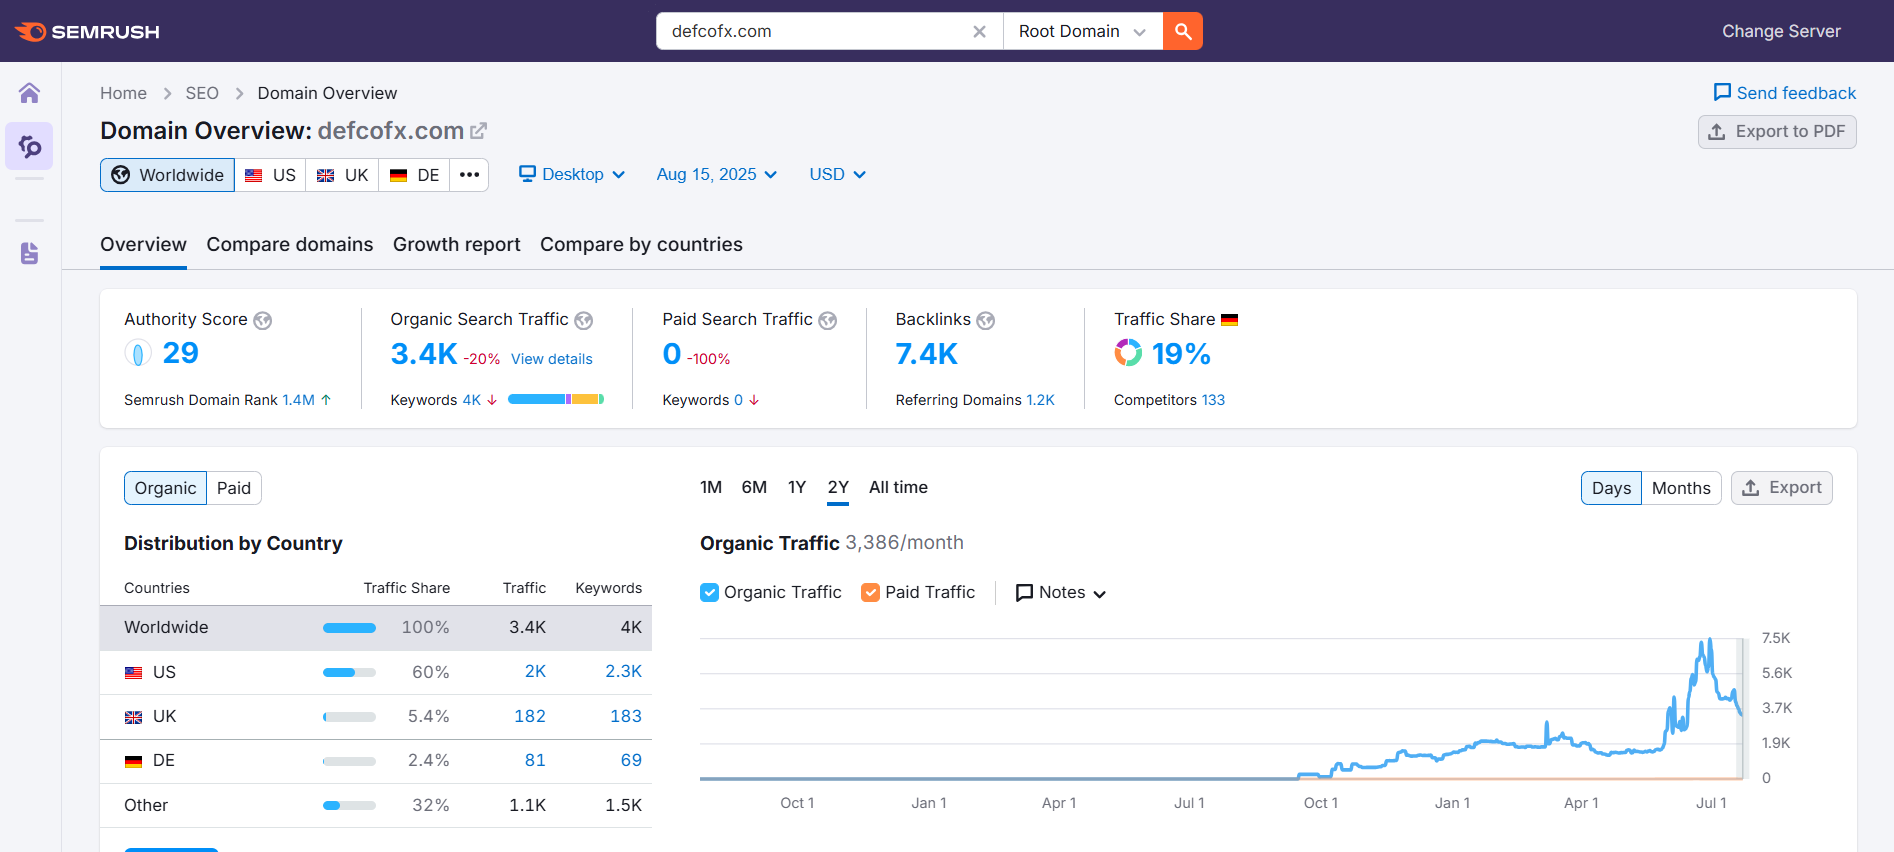Click the Export to PDF button
The height and width of the screenshot is (852, 1894).
pyautogui.click(x=1776, y=132)
